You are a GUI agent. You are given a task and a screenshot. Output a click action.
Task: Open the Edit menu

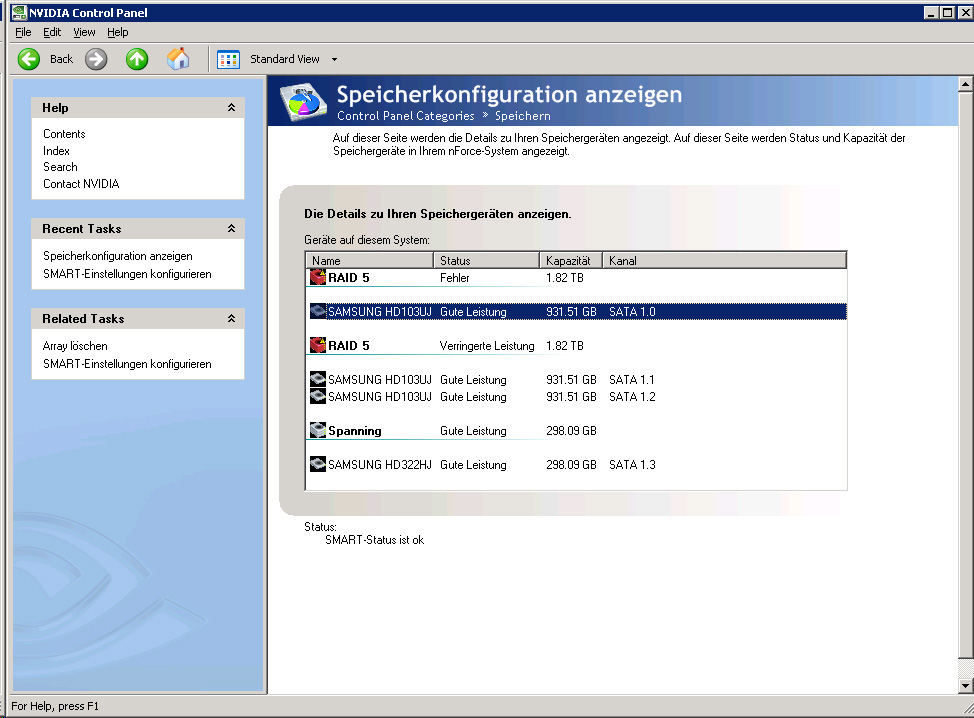pos(52,32)
